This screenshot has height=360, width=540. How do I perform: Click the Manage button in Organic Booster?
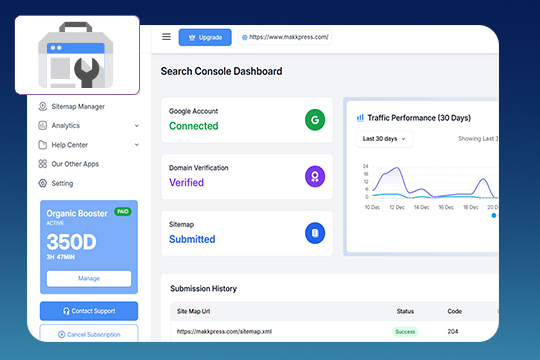click(x=89, y=278)
